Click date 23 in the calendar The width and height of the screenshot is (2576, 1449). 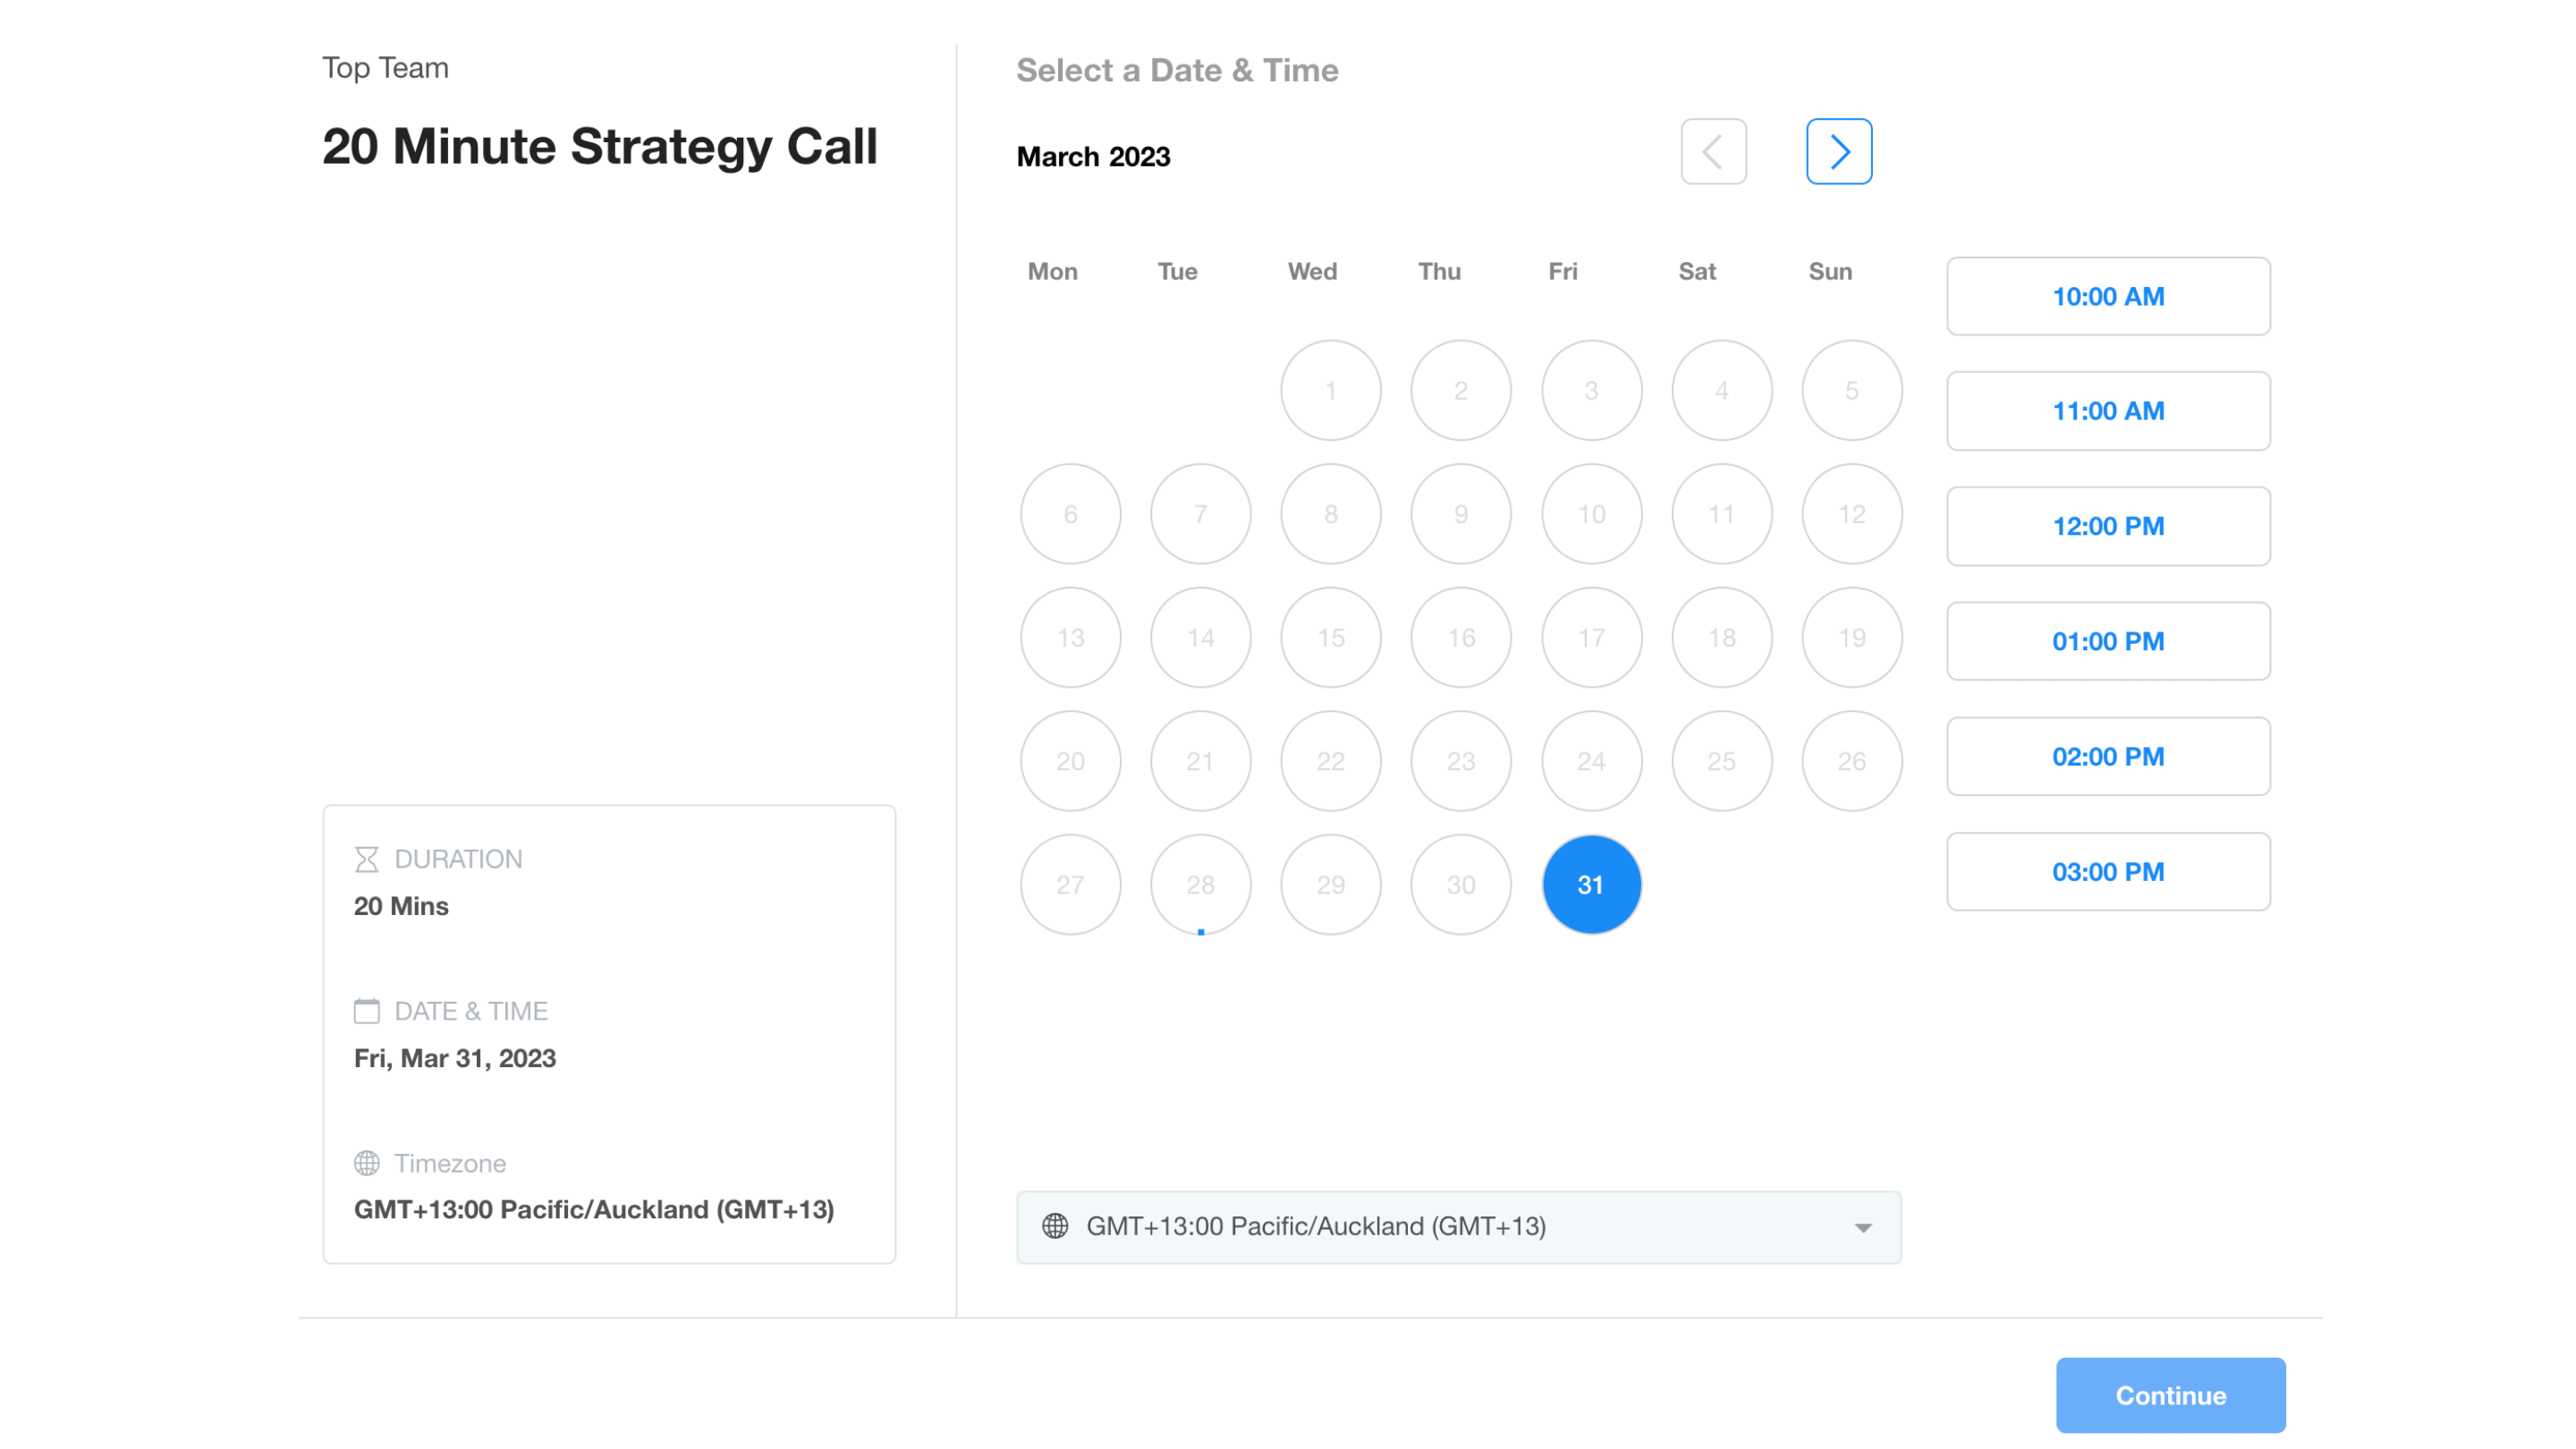(x=1461, y=761)
